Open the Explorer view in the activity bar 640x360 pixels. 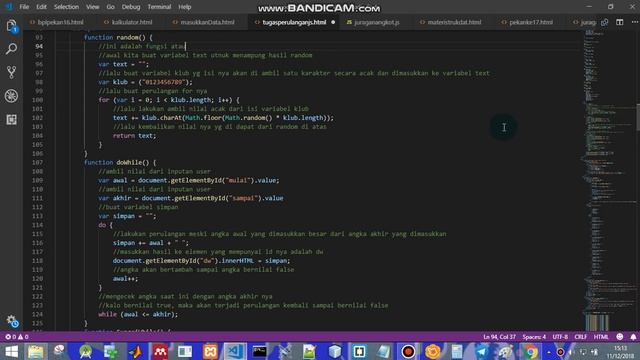pos(11,26)
